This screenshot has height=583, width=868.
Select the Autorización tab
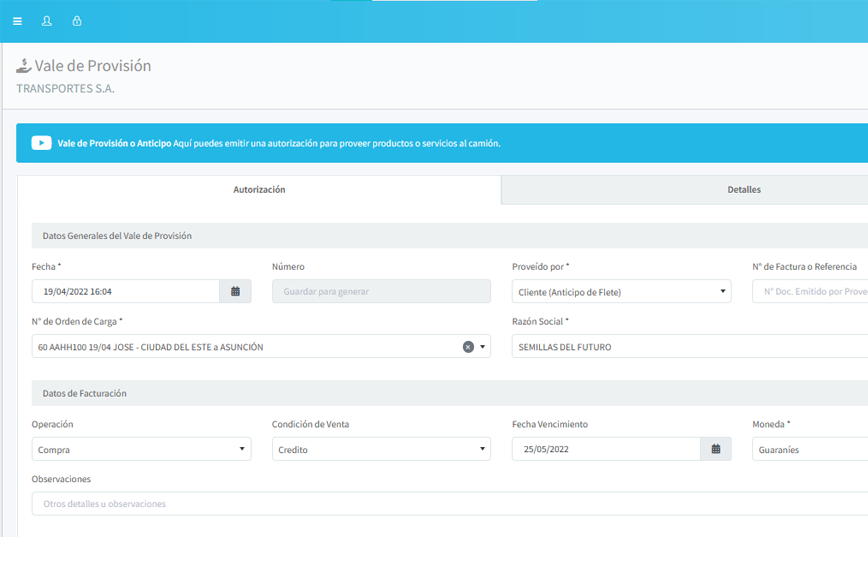tap(259, 190)
